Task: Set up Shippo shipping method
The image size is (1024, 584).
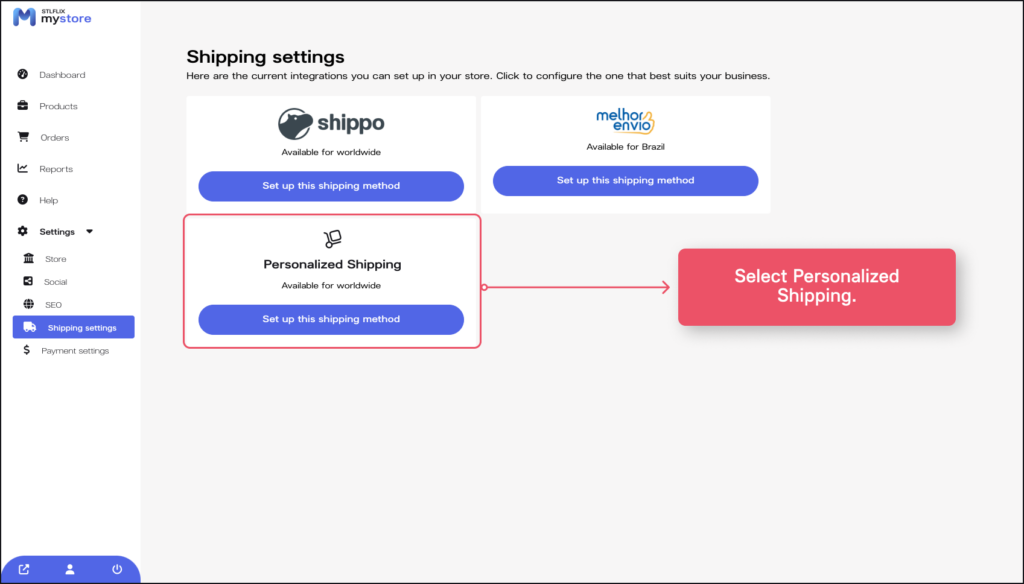Action: click(x=331, y=186)
